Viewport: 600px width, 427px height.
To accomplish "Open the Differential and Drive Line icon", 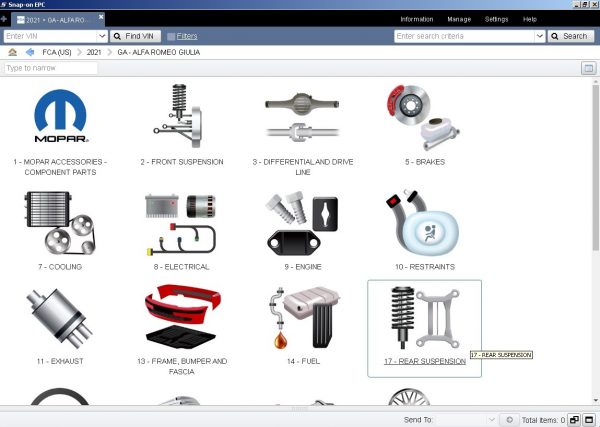I will point(302,117).
